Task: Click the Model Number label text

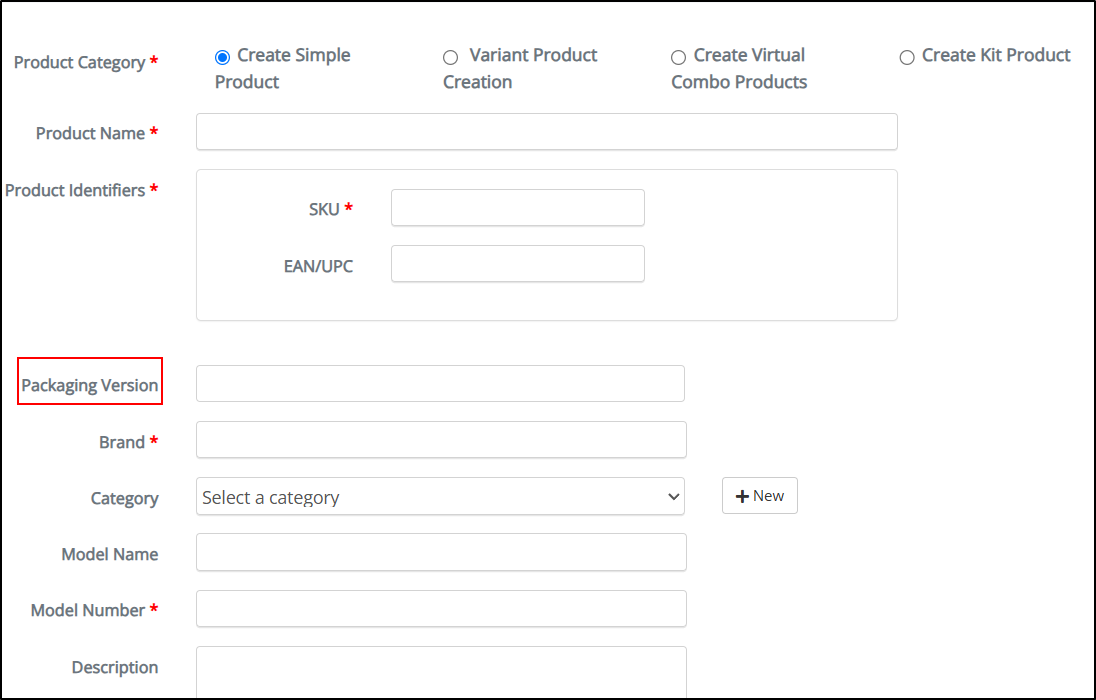Action: (x=88, y=610)
